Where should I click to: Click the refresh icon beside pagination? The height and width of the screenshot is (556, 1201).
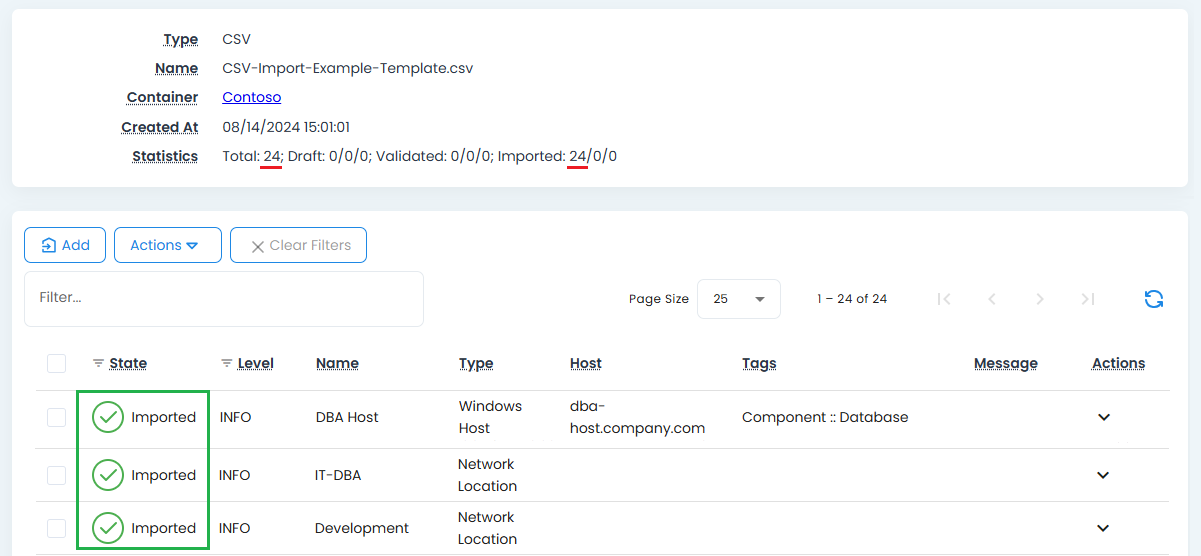(1153, 299)
